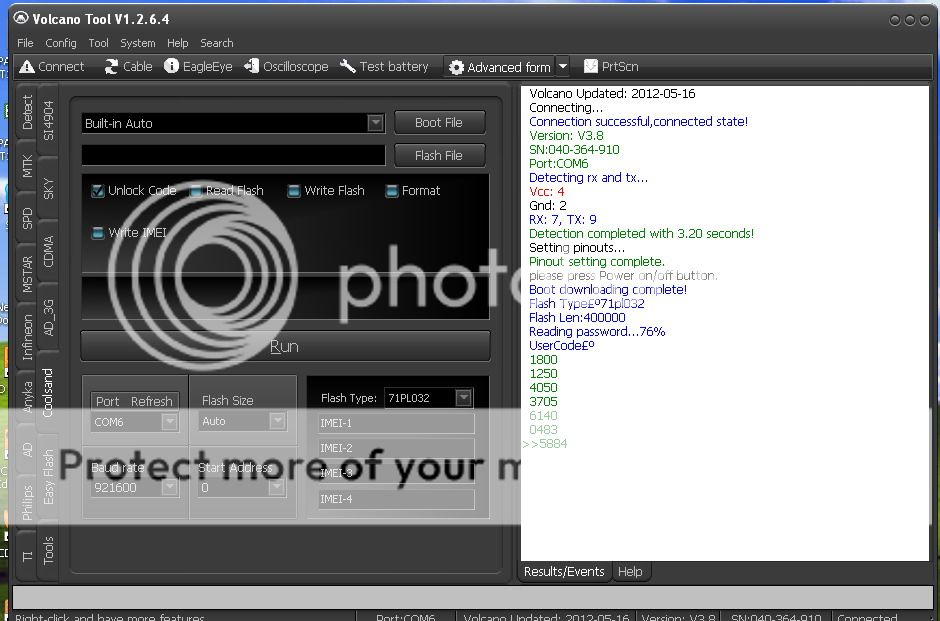Click the IMEI-2 input field
This screenshot has height=621, width=940.
396,448
